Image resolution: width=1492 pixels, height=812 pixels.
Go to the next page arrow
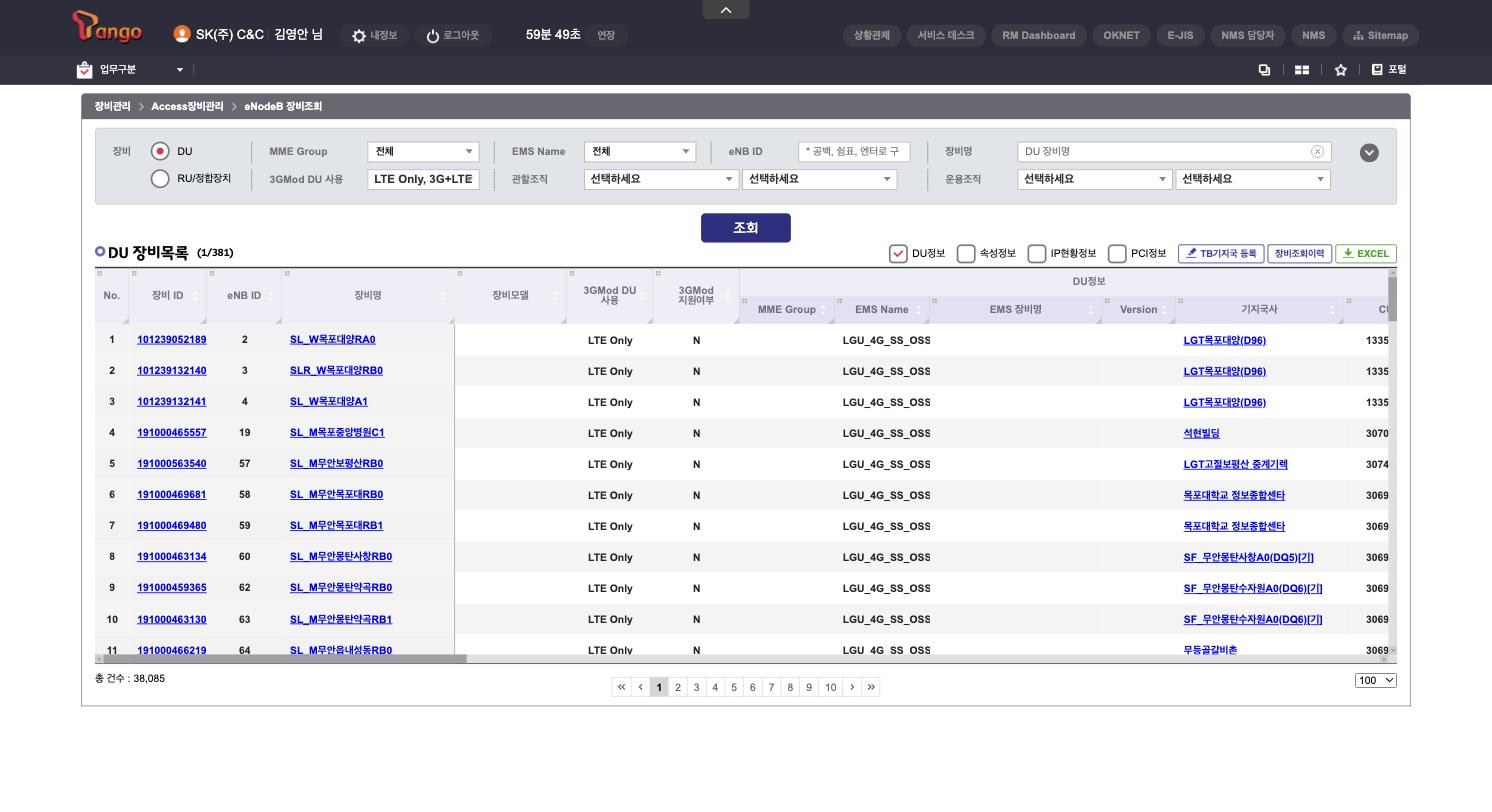tap(852, 687)
